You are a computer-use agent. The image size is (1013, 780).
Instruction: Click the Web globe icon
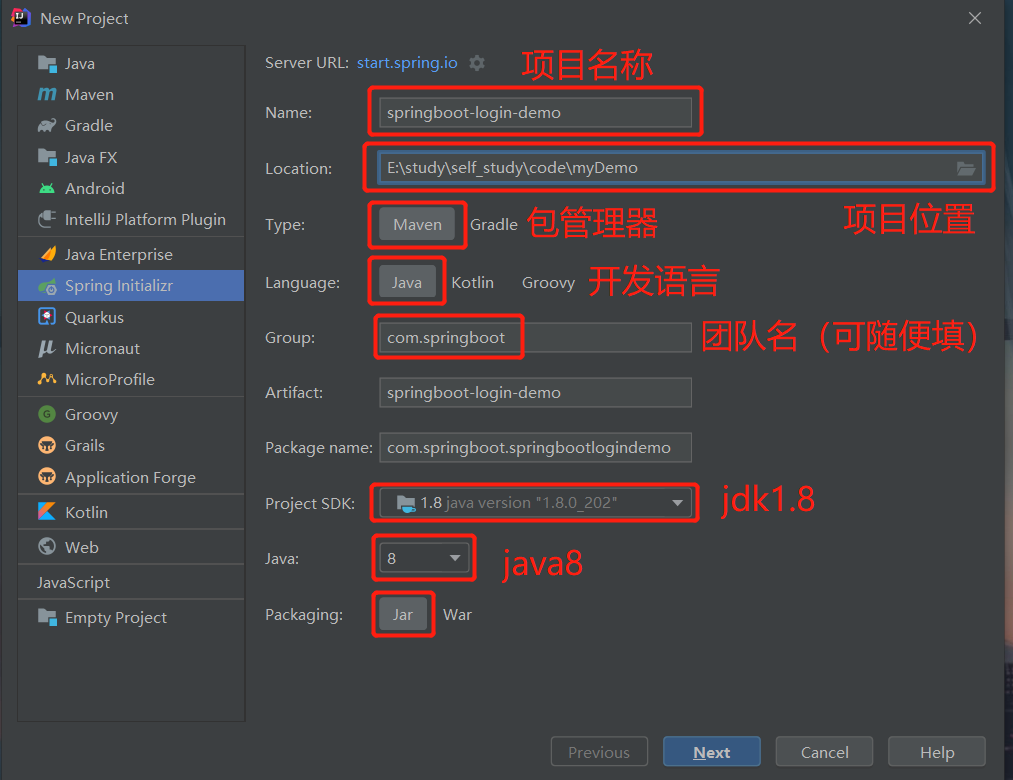(47, 547)
